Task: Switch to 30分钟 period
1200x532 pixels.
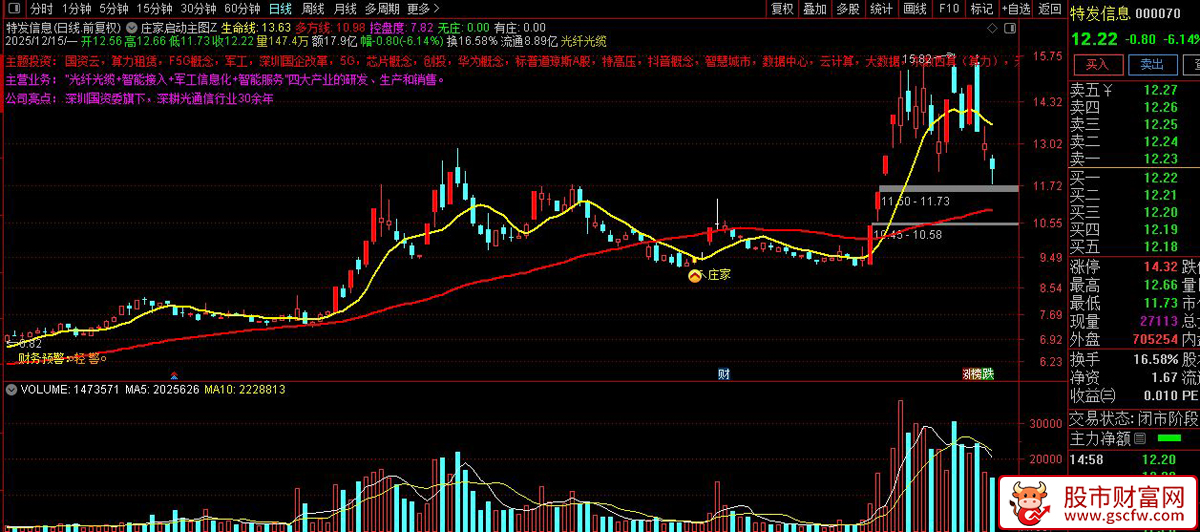Action: coord(199,9)
